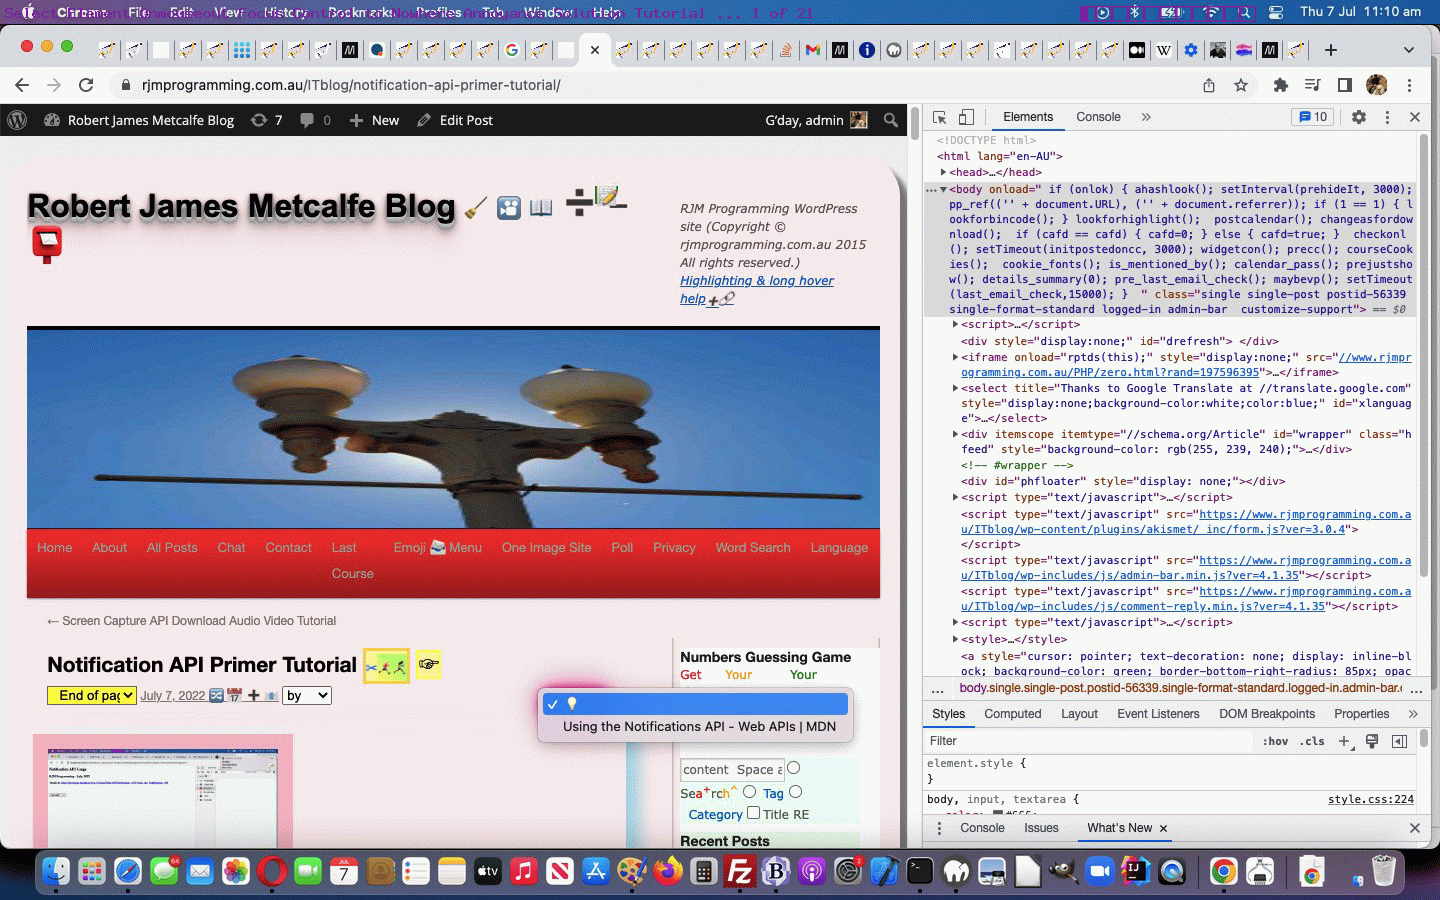Open the Layout tab in DevTools
The width and height of the screenshot is (1440, 900).
1079,714
